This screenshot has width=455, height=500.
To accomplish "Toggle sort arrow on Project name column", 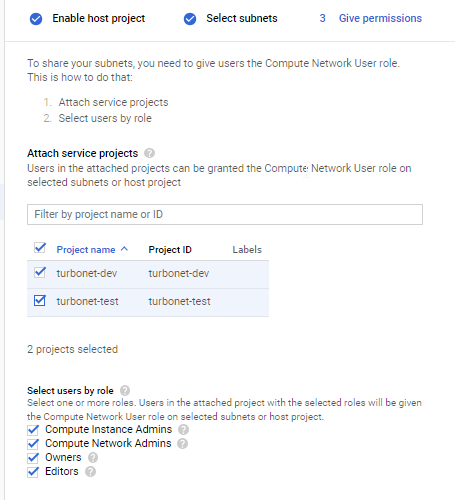I will click(x=124, y=249).
